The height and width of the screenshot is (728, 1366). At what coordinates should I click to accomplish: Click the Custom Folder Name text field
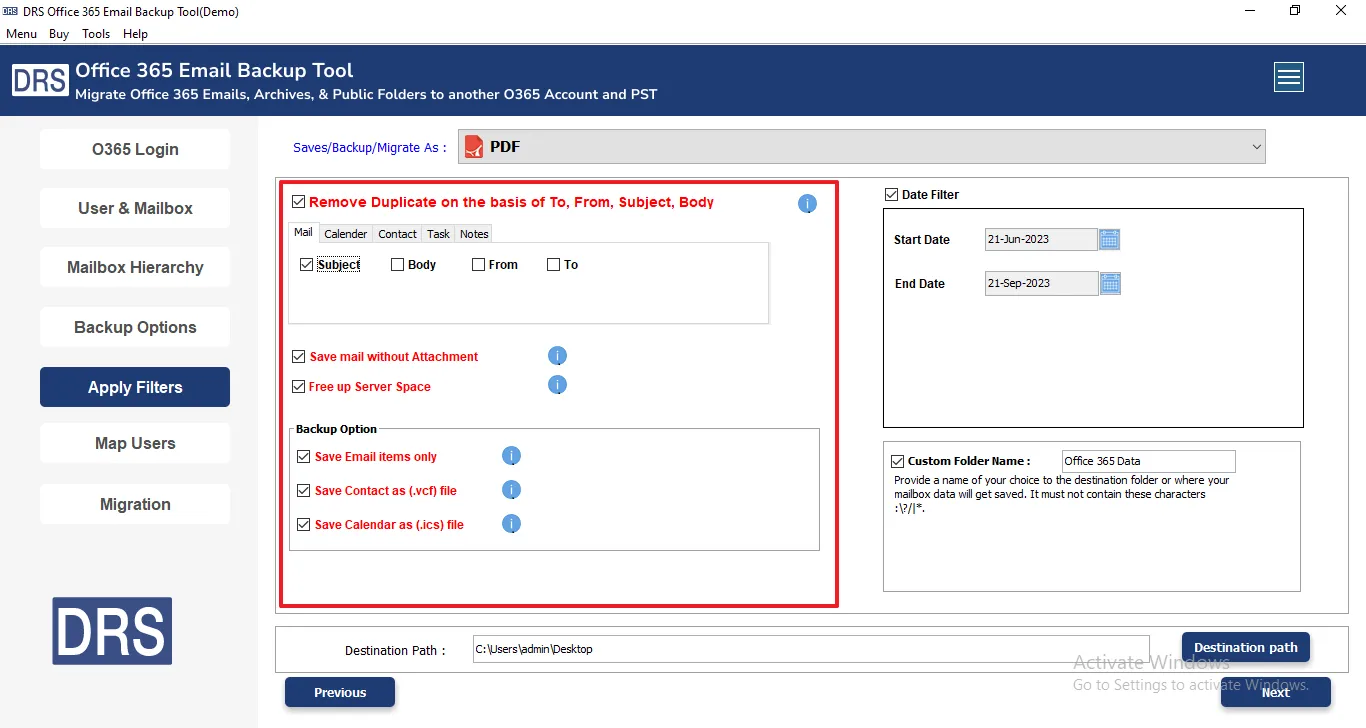click(1148, 461)
